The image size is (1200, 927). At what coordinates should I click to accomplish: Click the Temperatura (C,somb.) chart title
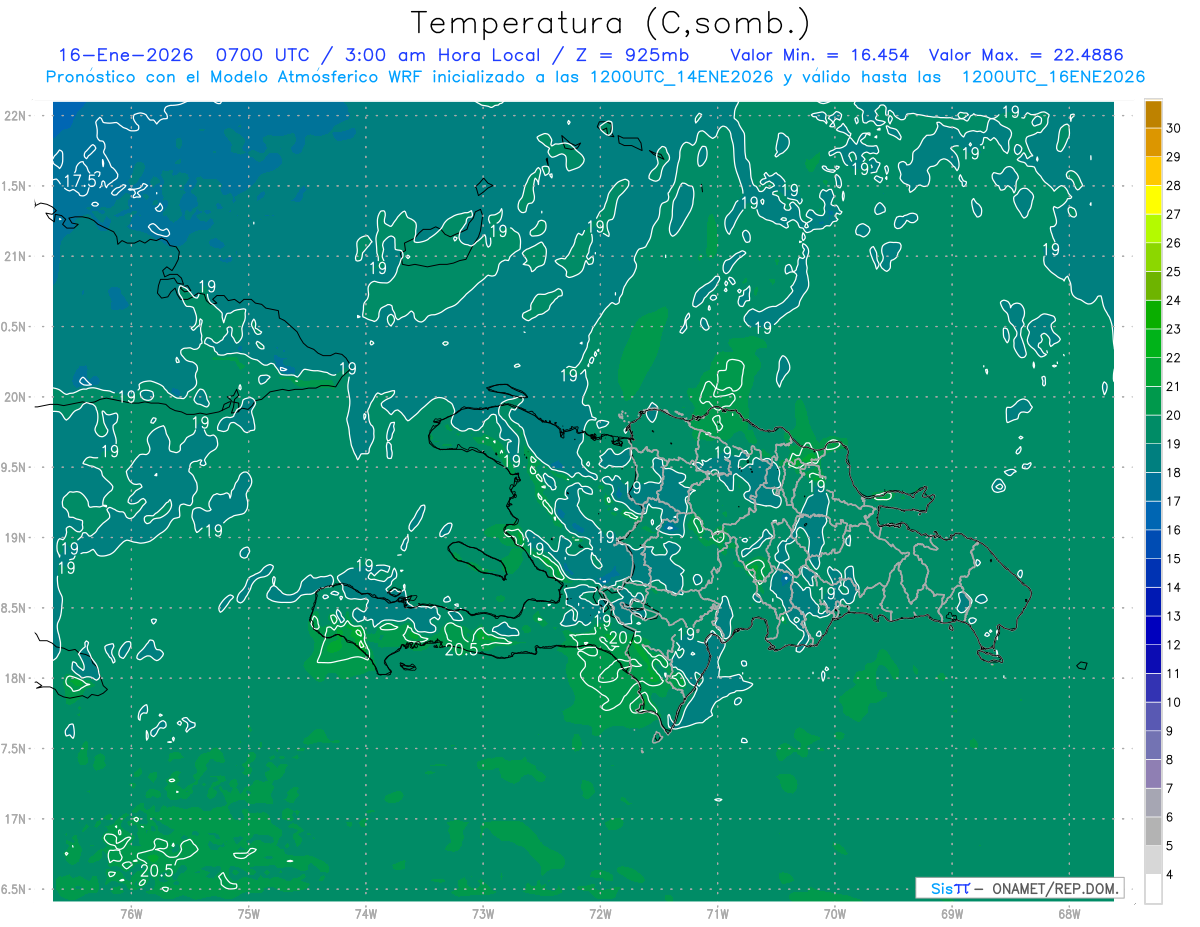611,22
